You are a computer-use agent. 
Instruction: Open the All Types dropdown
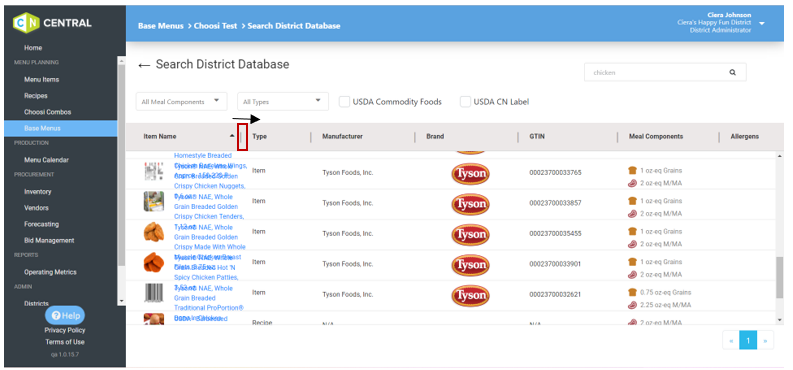(x=283, y=102)
